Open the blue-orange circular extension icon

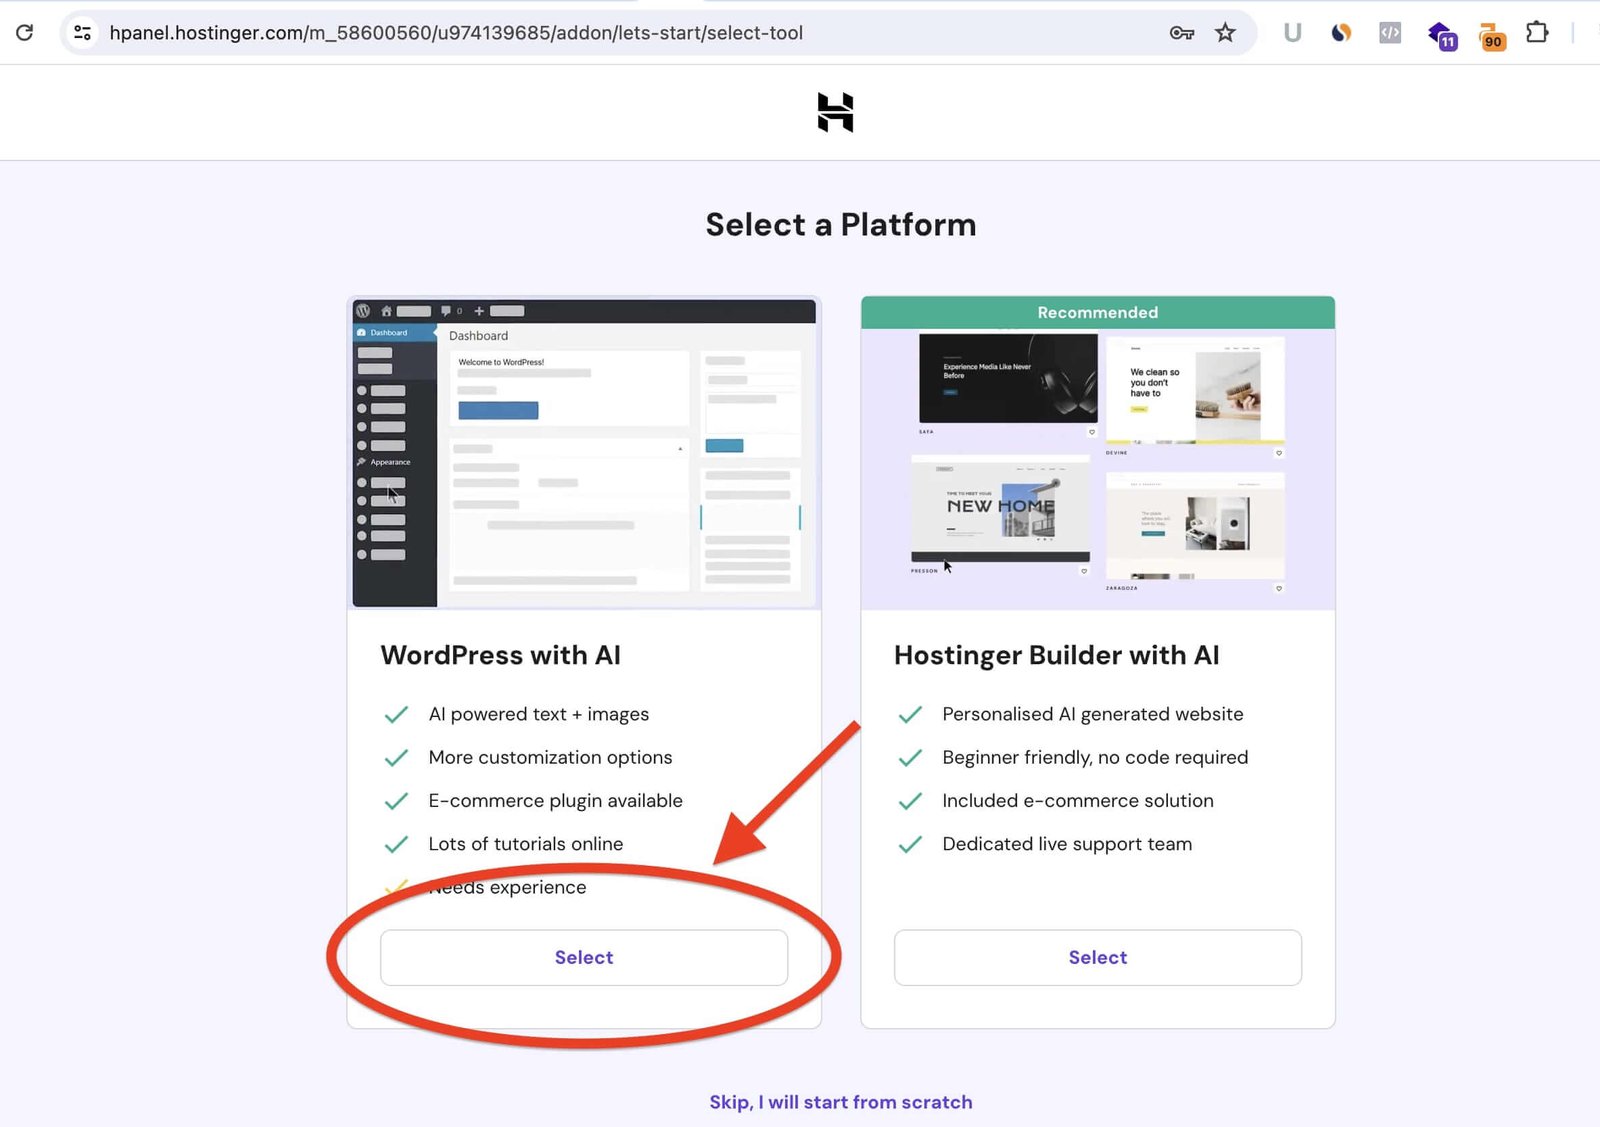coord(1341,33)
